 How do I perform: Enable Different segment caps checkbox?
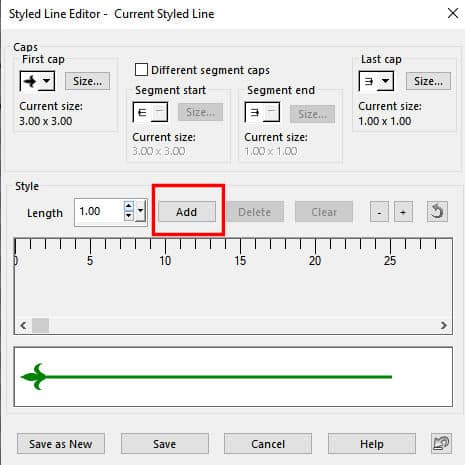point(141,70)
